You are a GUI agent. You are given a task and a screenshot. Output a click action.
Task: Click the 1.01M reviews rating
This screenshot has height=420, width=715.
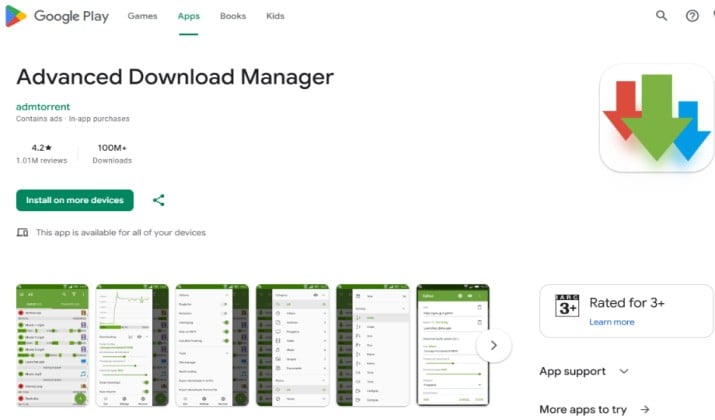click(x=41, y=154)
